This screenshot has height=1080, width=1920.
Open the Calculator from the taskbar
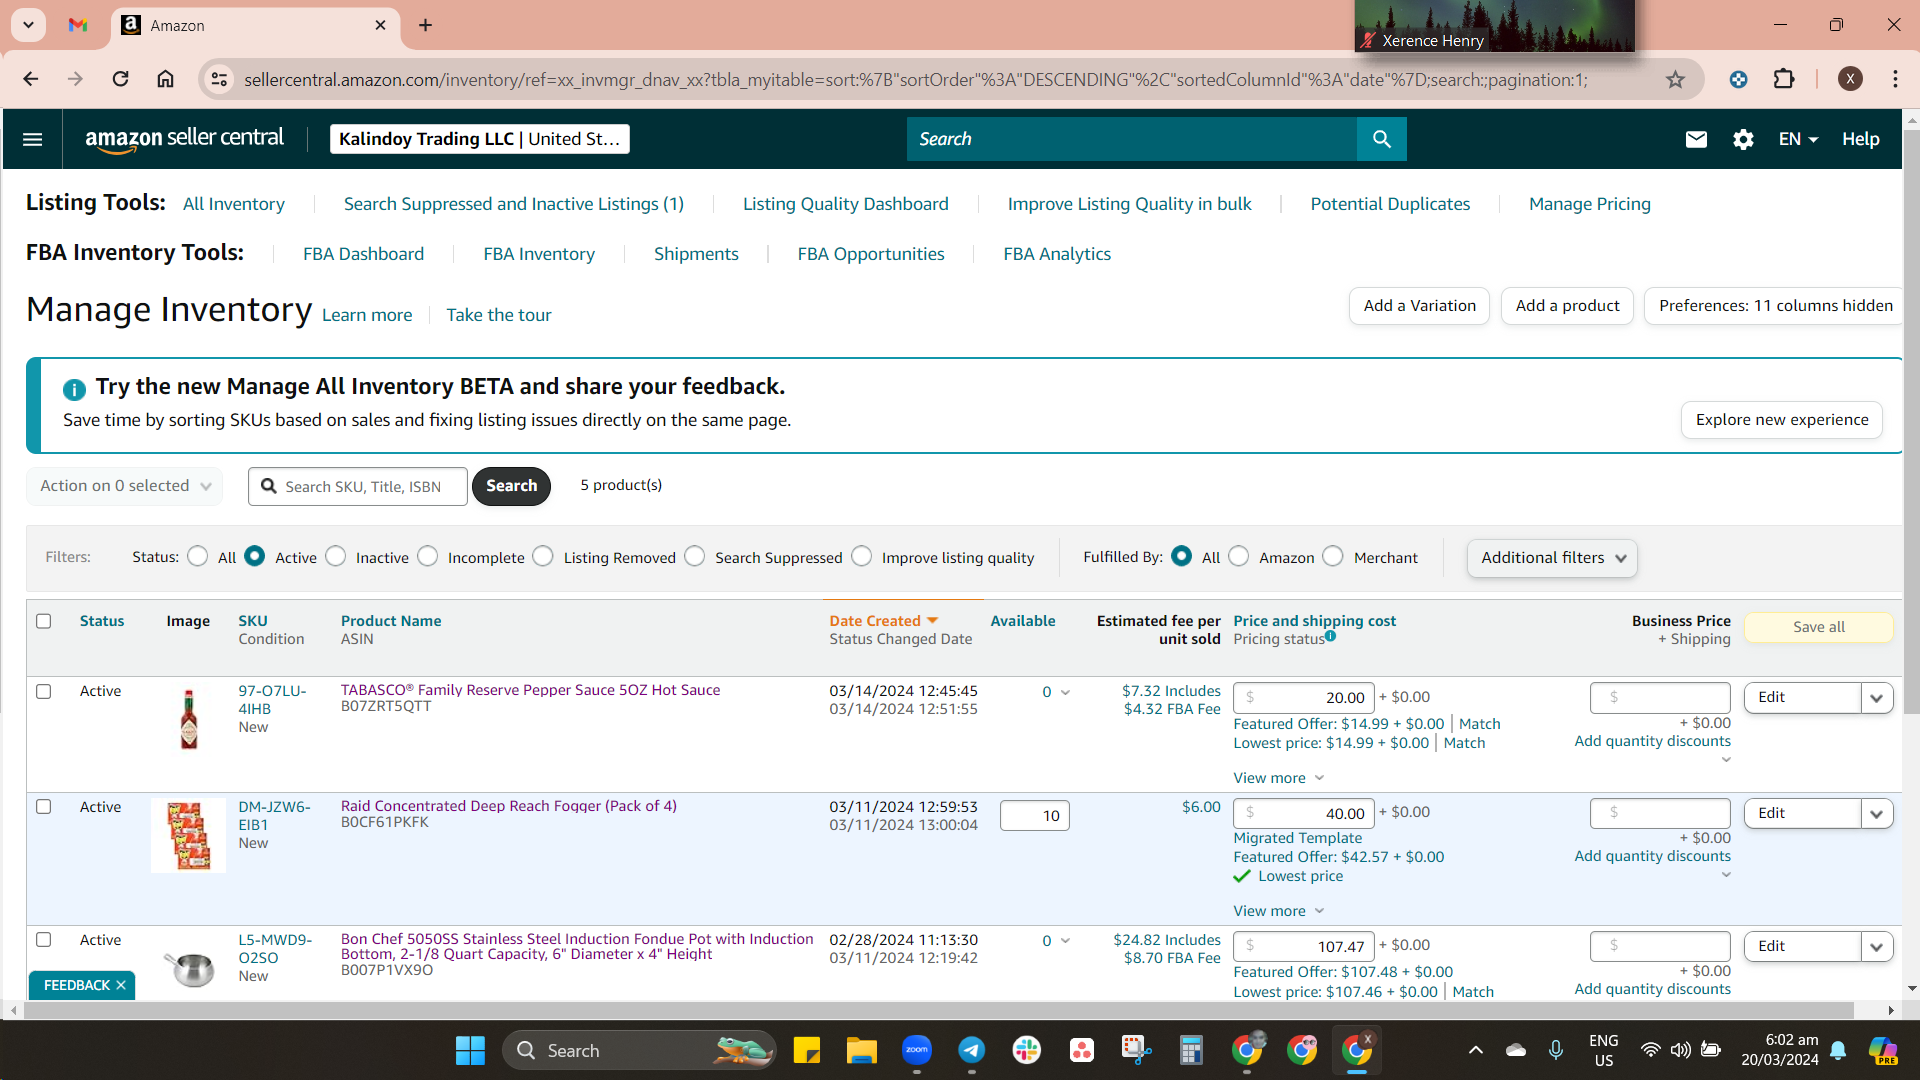1190,1050
